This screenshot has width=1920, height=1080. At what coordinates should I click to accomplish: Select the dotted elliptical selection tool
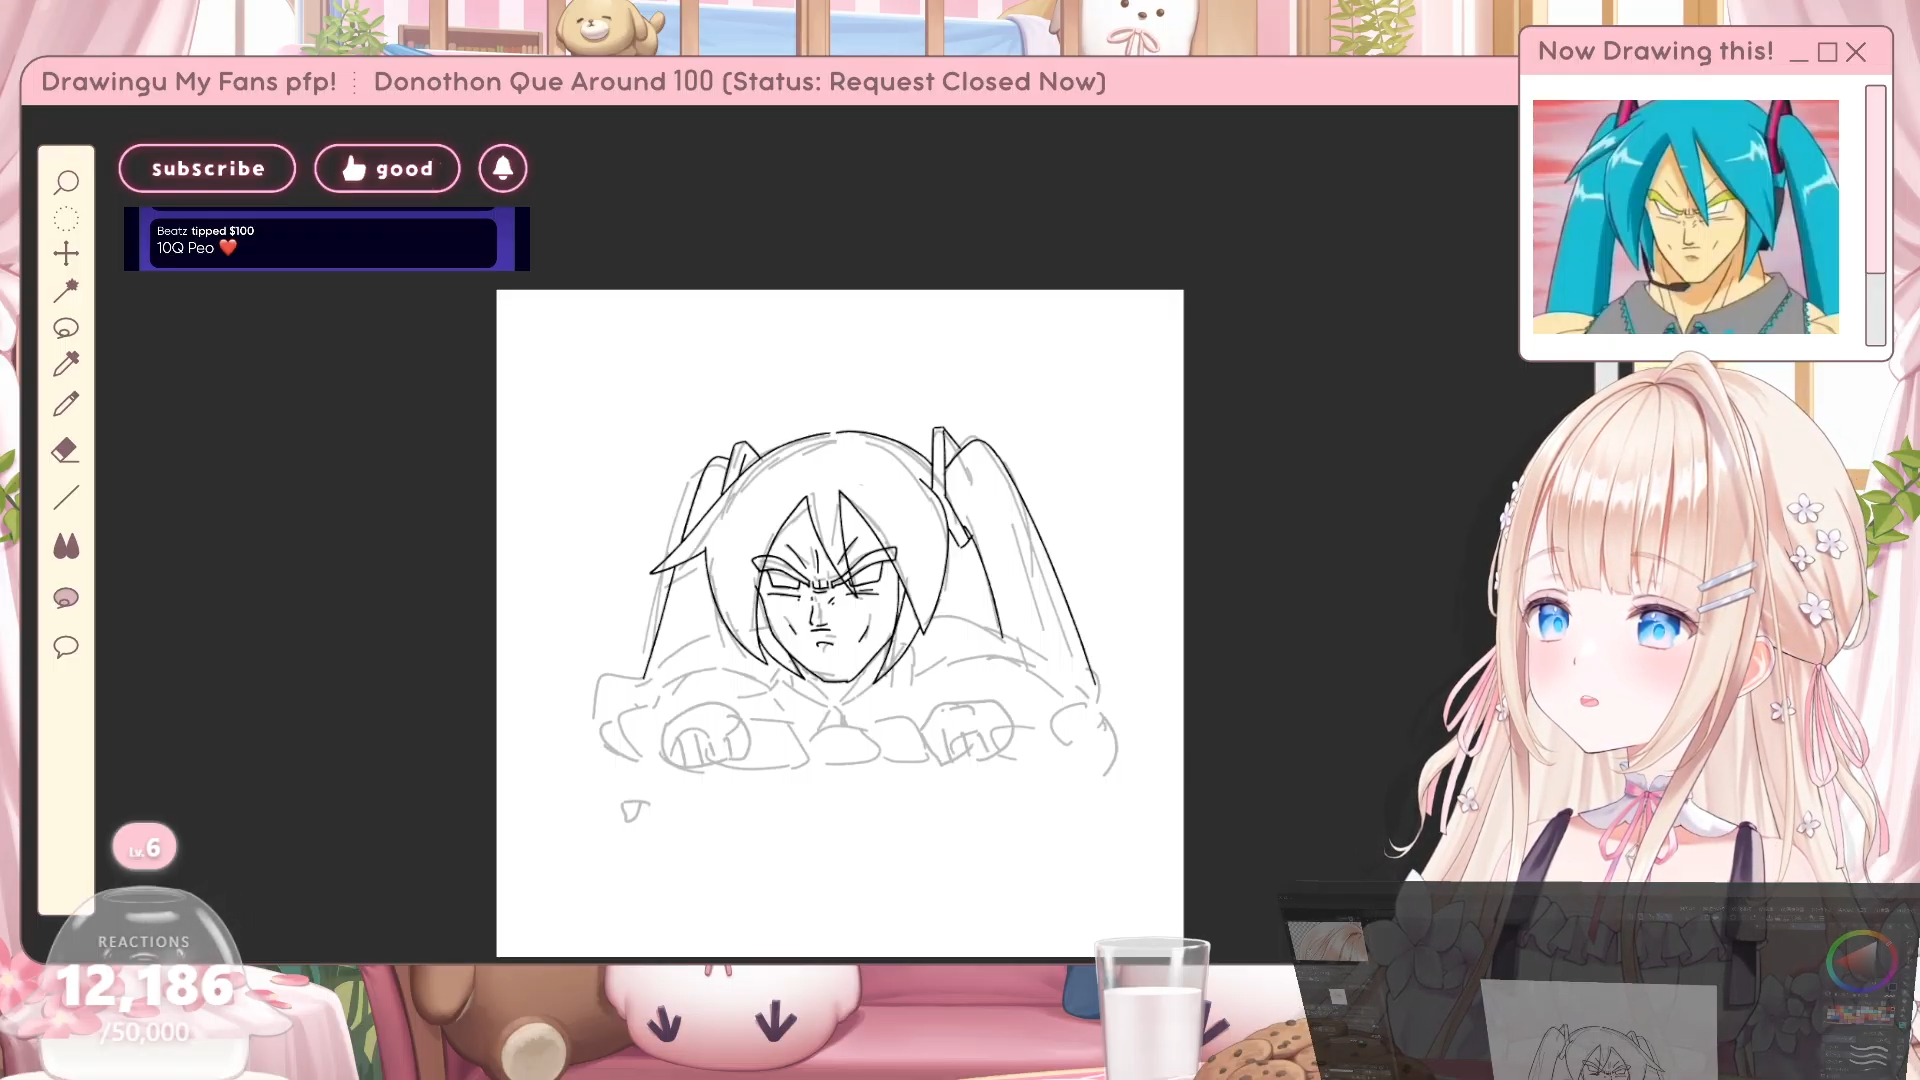(66, 219)
